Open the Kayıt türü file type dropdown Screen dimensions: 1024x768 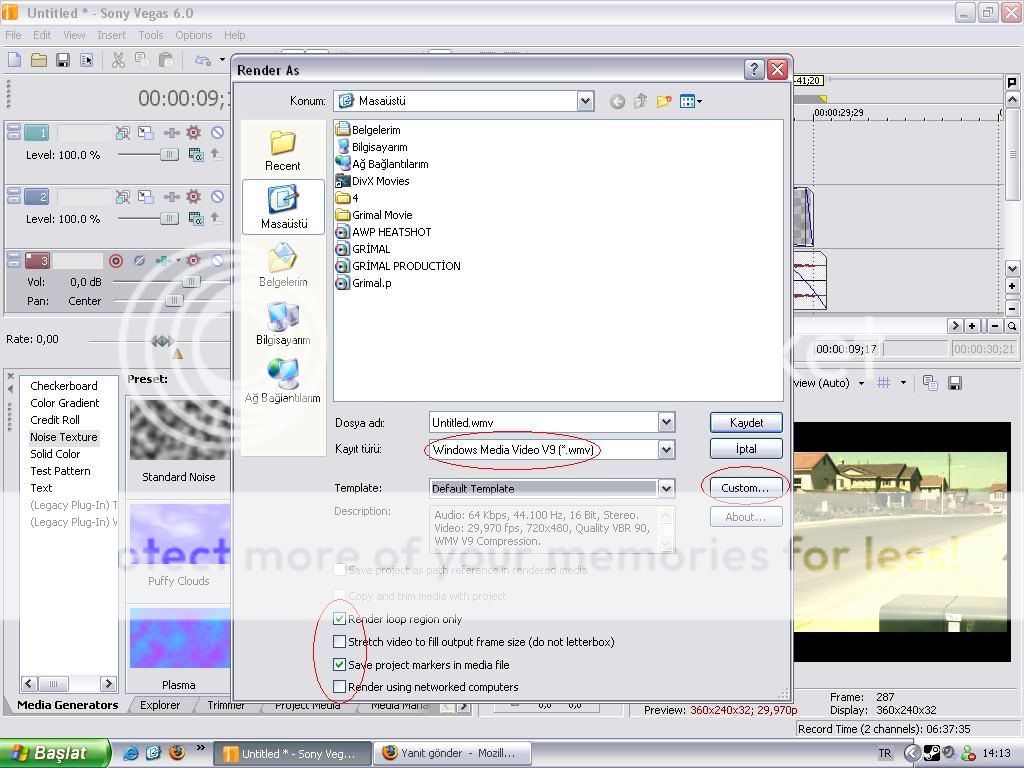tap(666, 449)
